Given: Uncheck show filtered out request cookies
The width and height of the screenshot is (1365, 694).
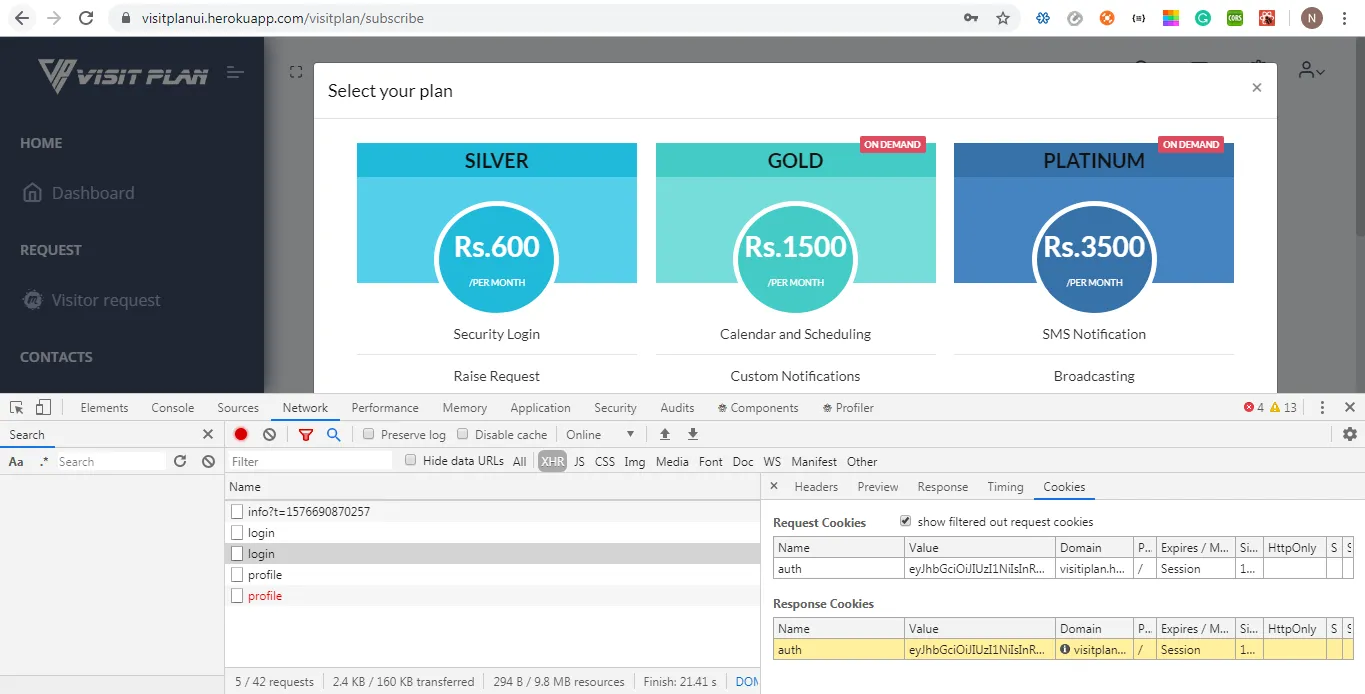Looking at the screenshot, I should [905, 522].
